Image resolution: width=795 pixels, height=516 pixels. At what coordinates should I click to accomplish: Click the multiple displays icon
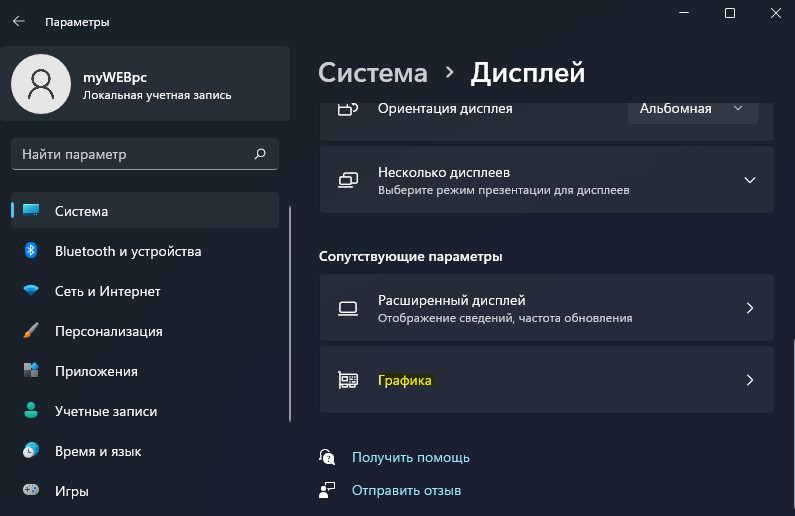(348, 180)
